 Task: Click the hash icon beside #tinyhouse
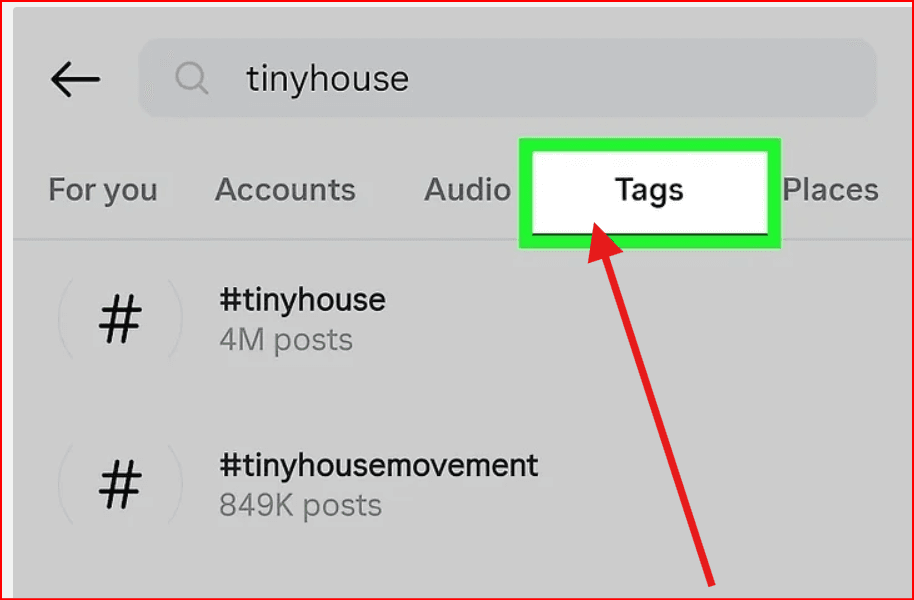(120, 320)
